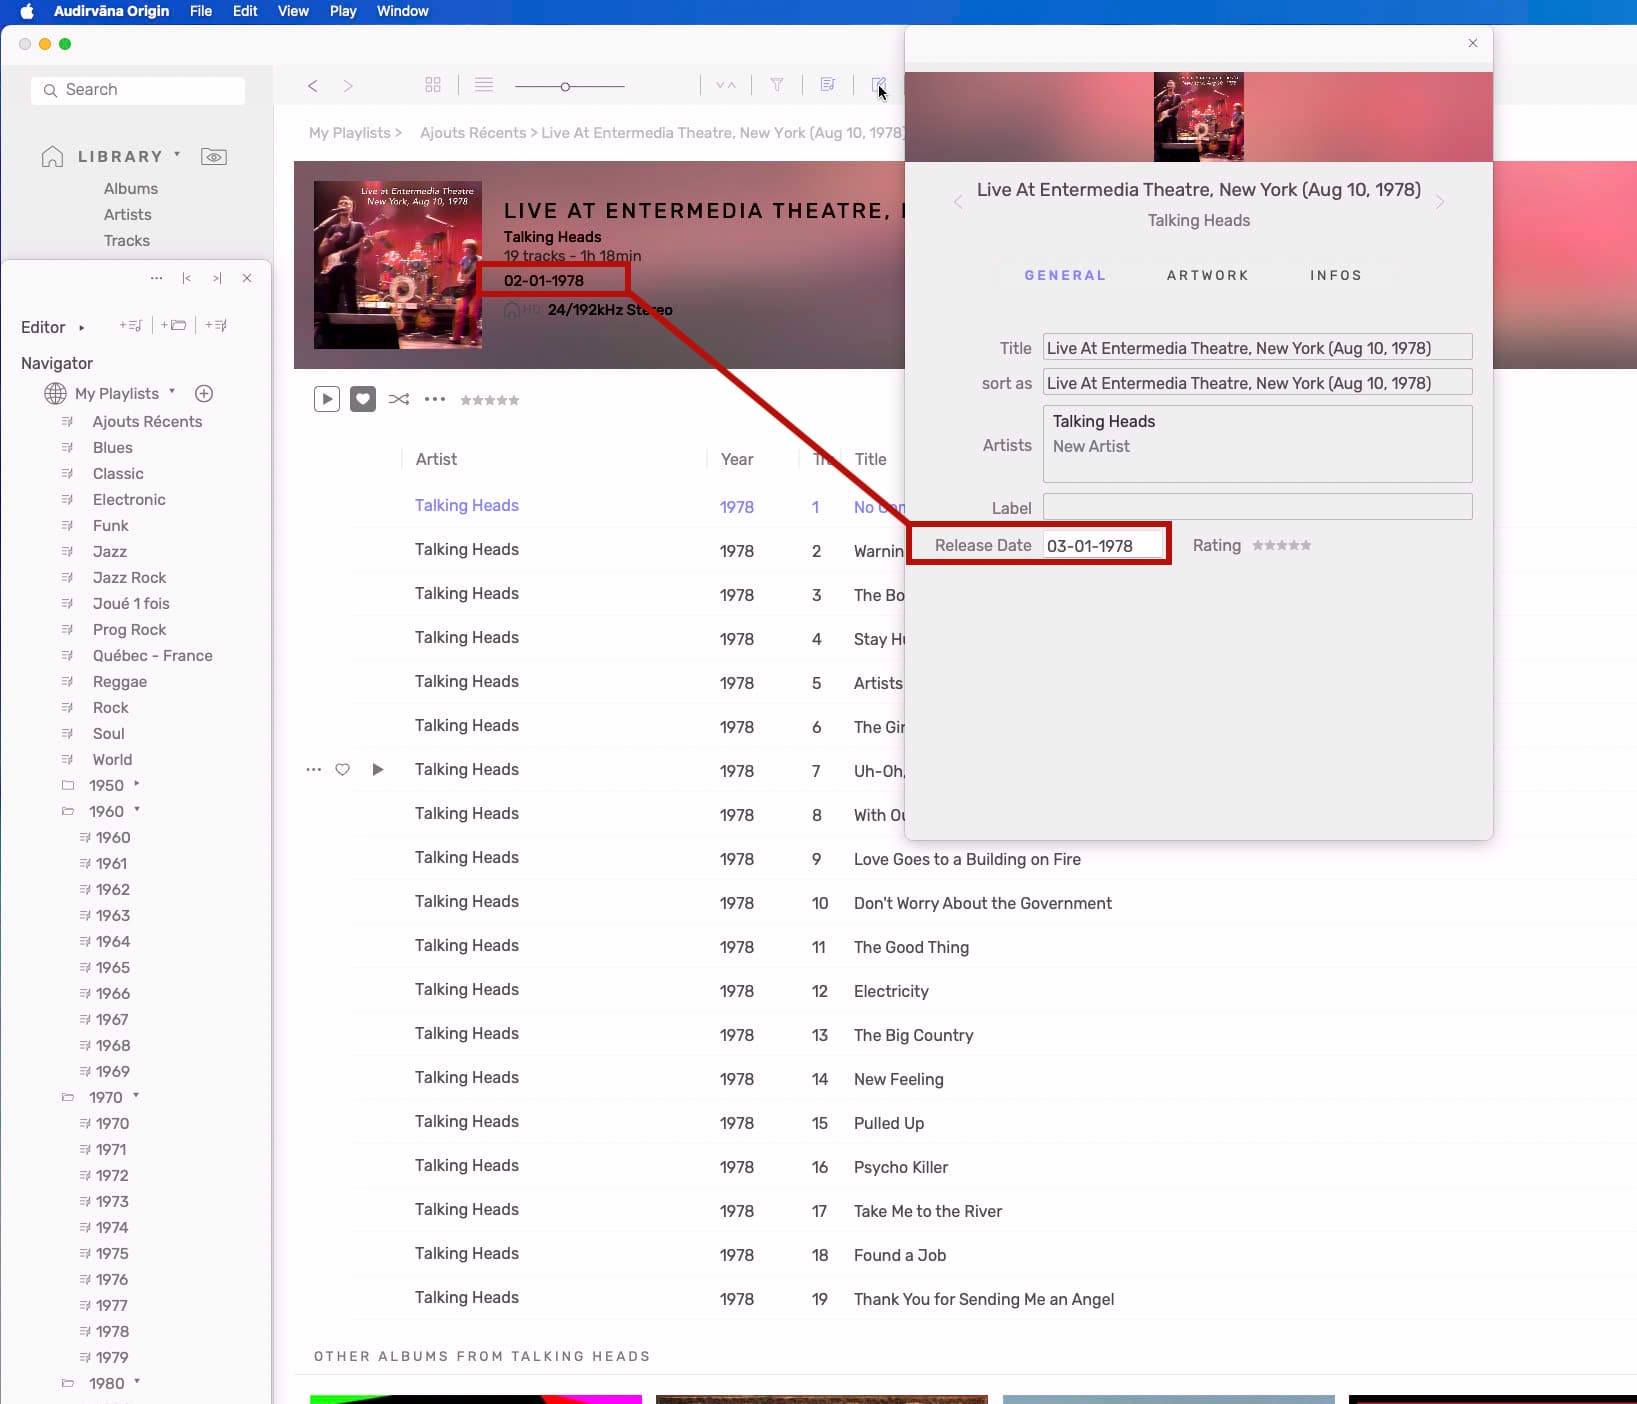Play track 7 Uh-Oh
Image resolution: width=1637 pixels, height=1404 pixels.
(378, 769)
